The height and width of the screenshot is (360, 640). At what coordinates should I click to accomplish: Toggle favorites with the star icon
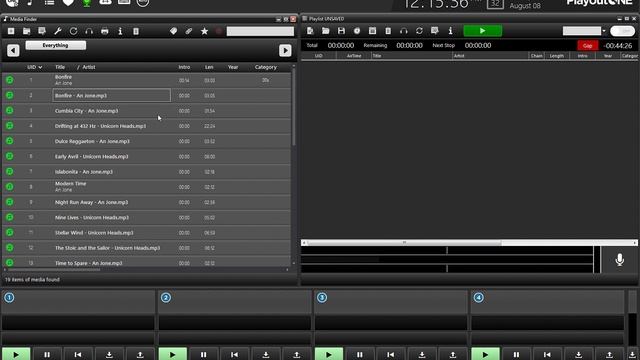204,31
